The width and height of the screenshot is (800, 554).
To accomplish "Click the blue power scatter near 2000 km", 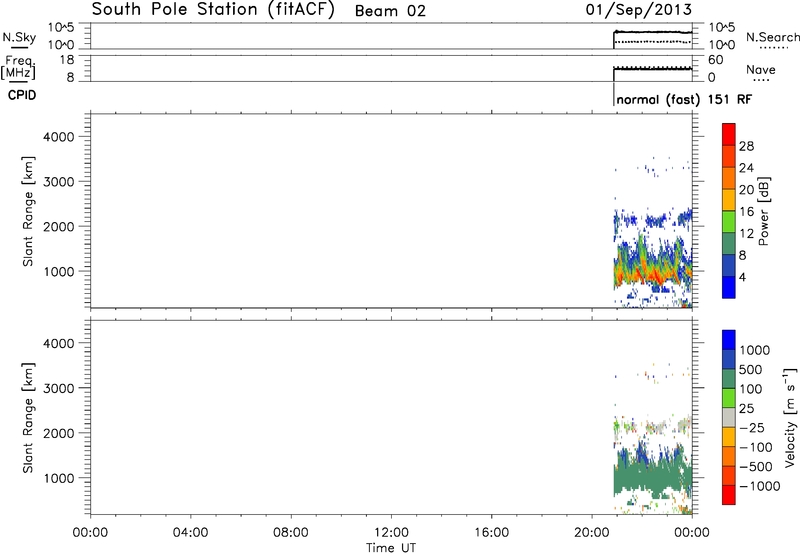I will tap(653, 220).
